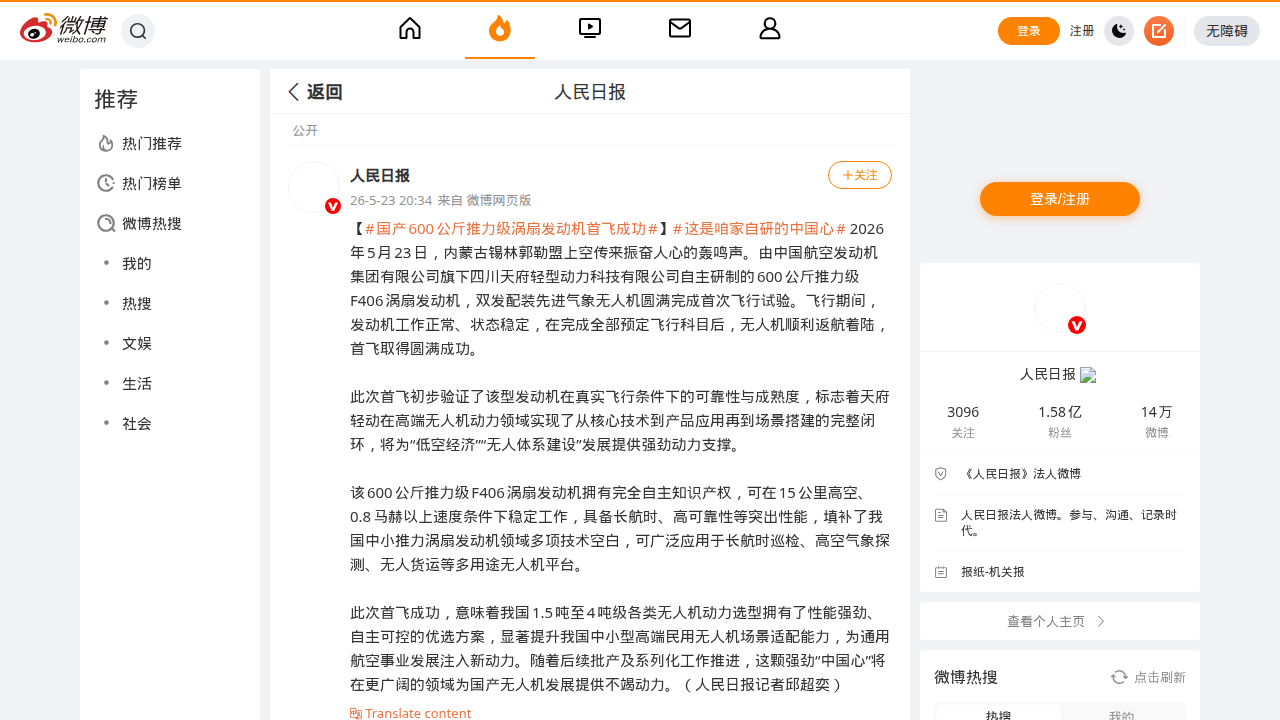Click the 《人民日报》法人微博 verification text

[1021, 474]
